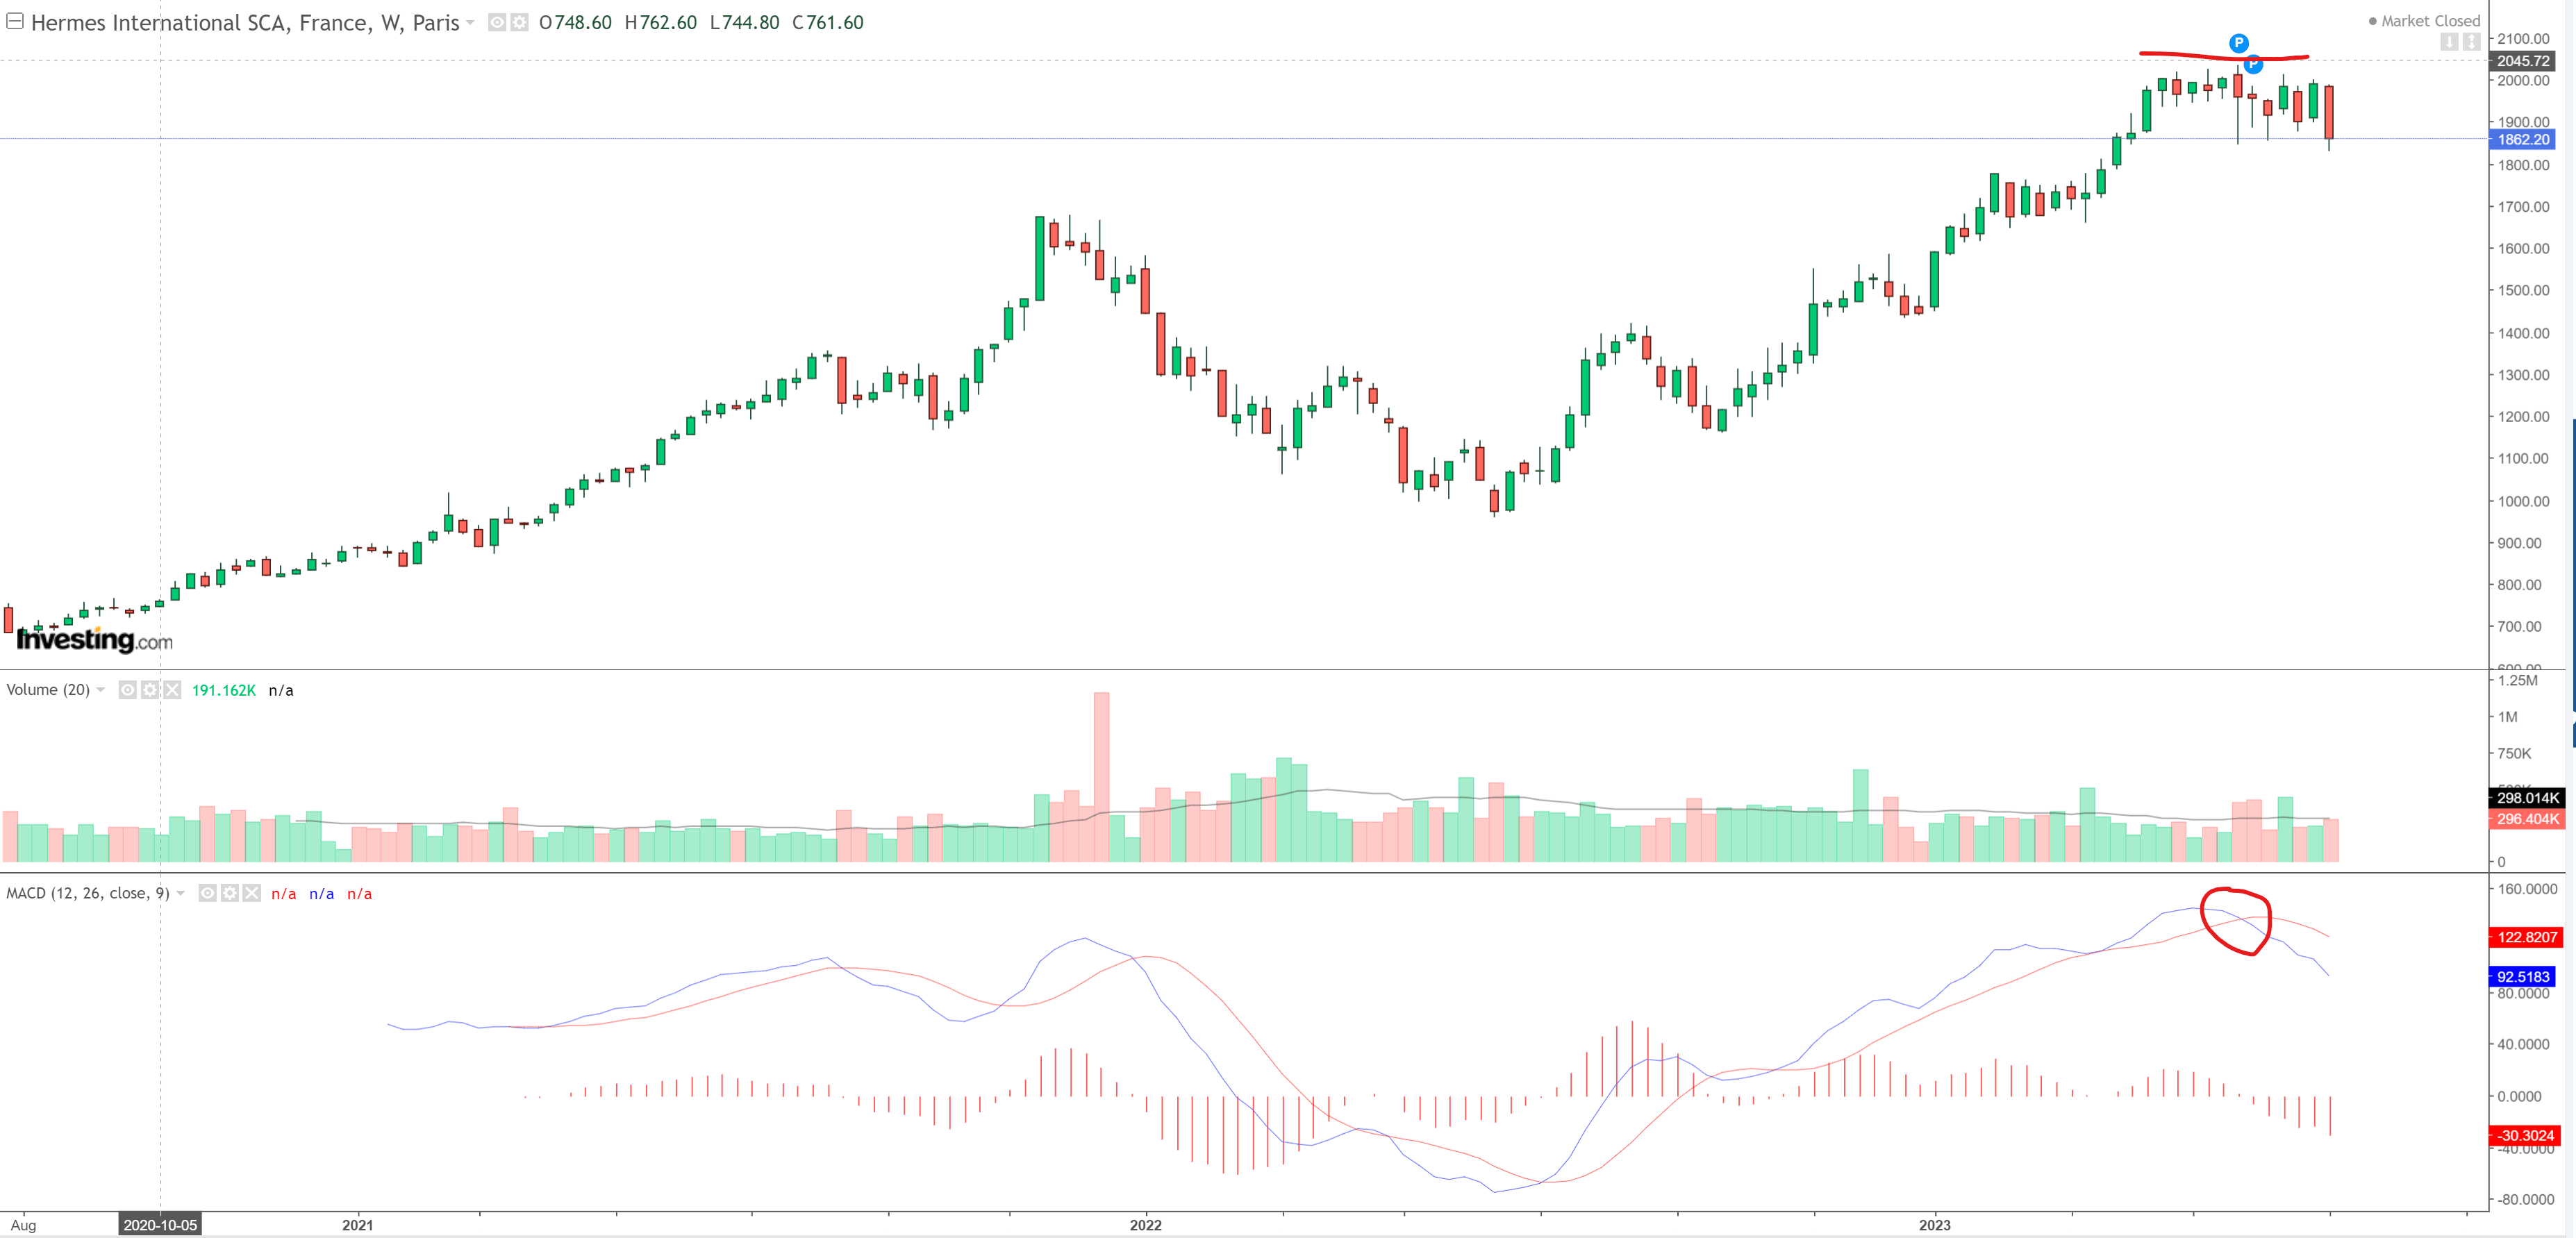Toggle visibility eye for Hermes main series
Screen dimensions: 2576x1238
497,22
